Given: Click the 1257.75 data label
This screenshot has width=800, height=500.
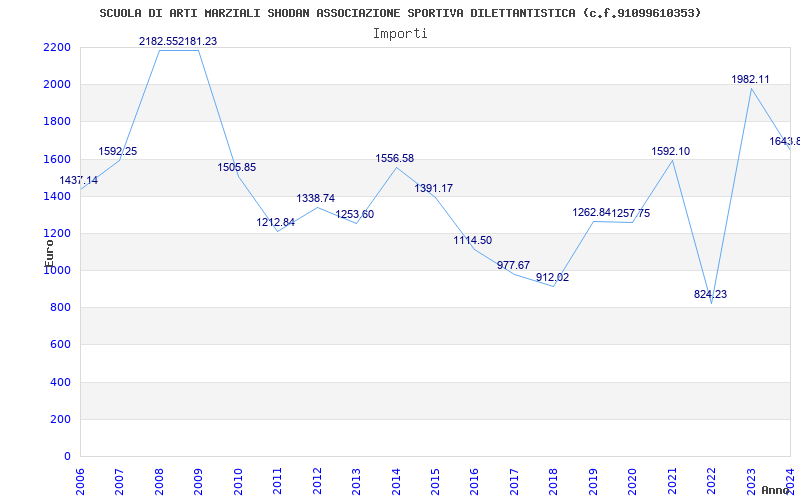Looking at the screenshot, I should coord(631,213).
